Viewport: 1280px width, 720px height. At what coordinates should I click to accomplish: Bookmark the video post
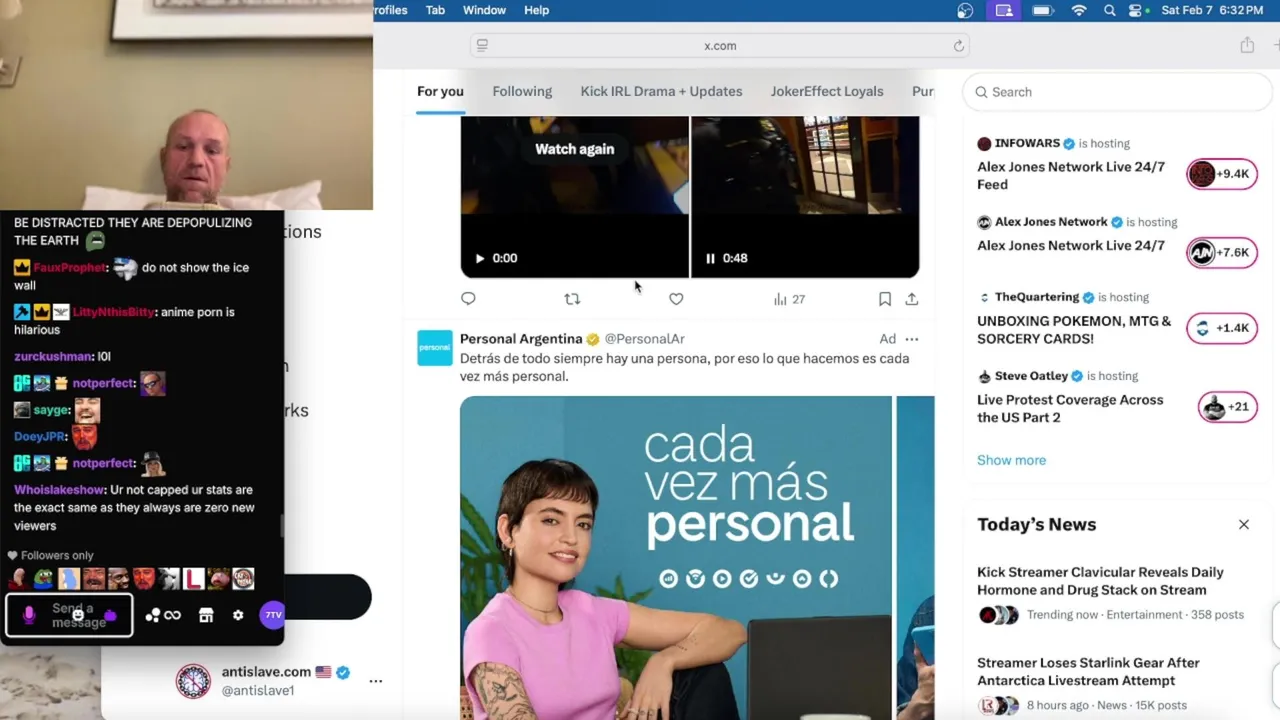885,299
